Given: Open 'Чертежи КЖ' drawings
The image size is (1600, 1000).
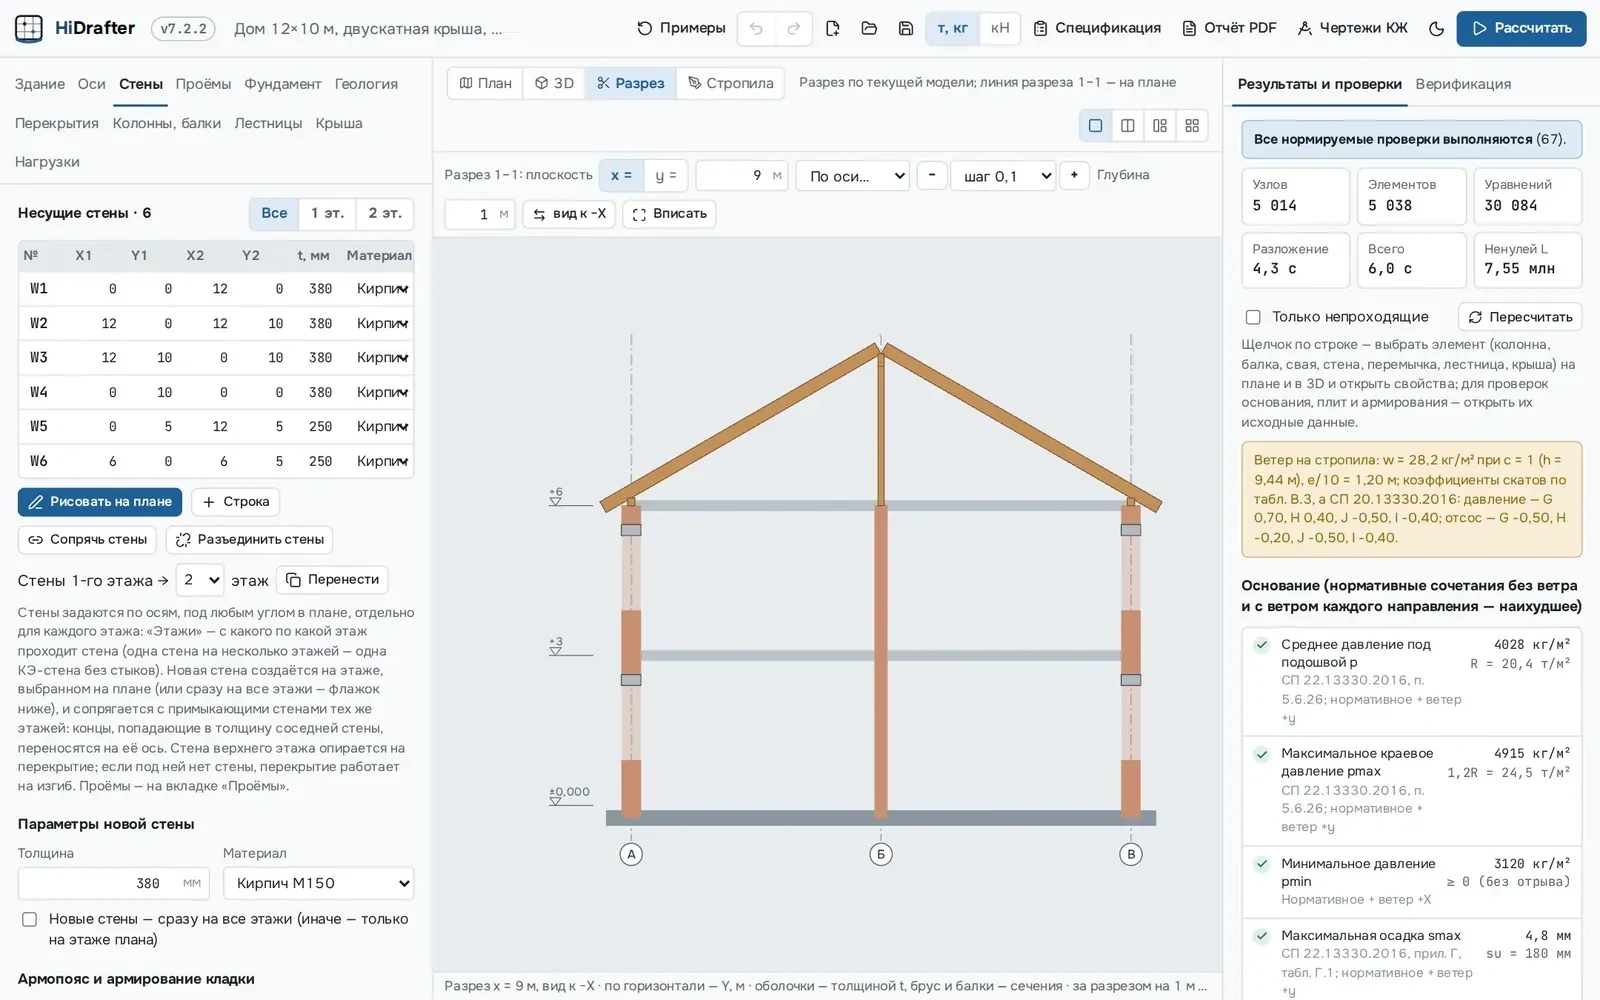Looking at the screenshot, I should pos(1352,28).
